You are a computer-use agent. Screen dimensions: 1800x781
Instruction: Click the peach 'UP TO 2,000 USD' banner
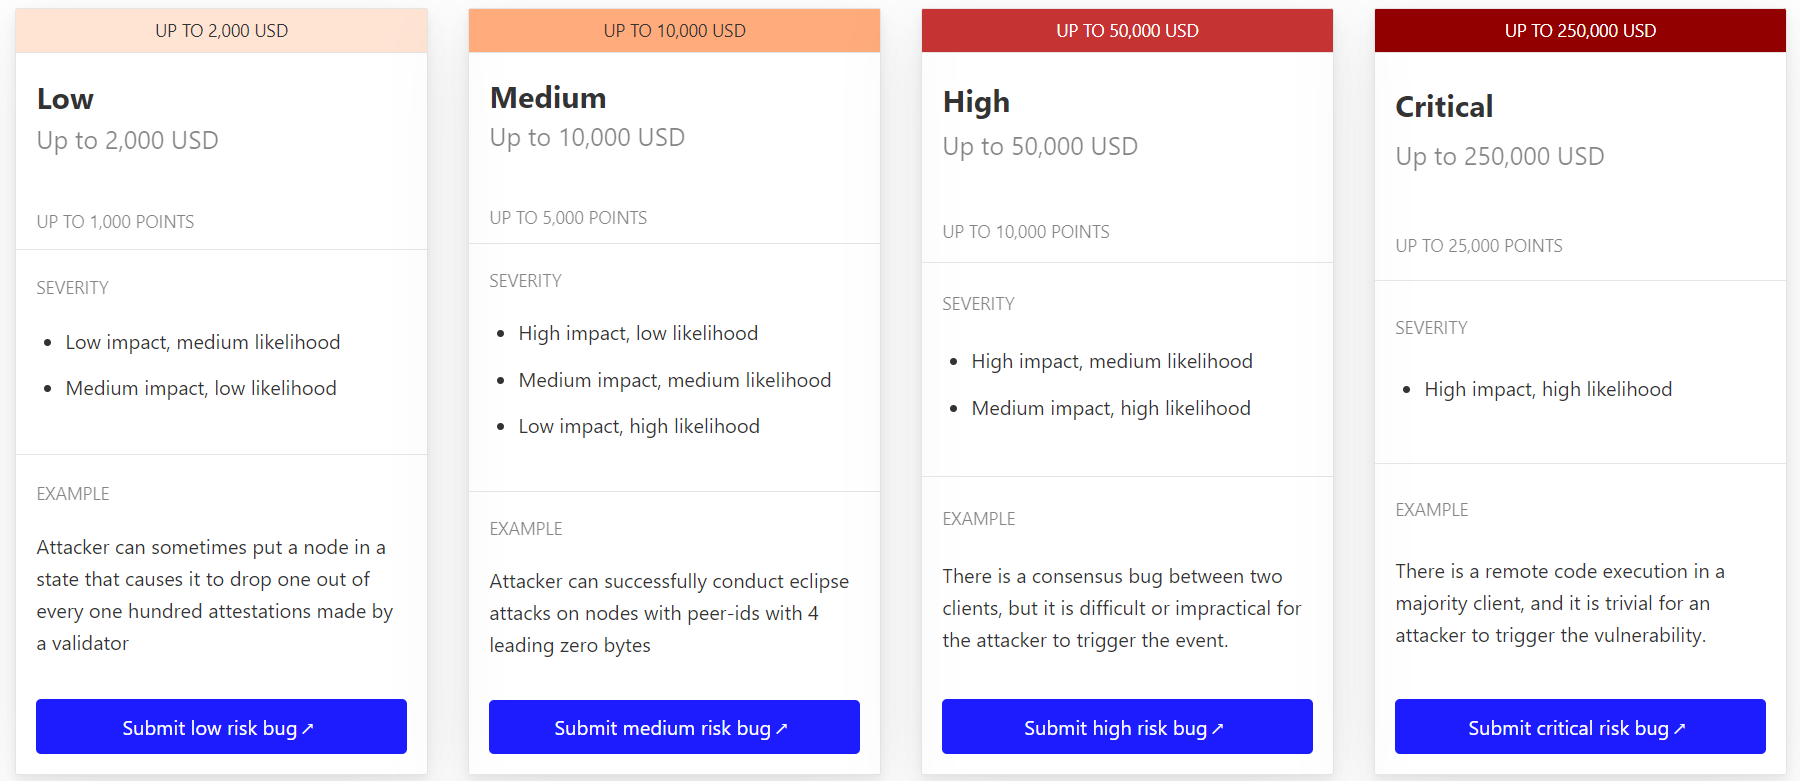pos(221,31)
